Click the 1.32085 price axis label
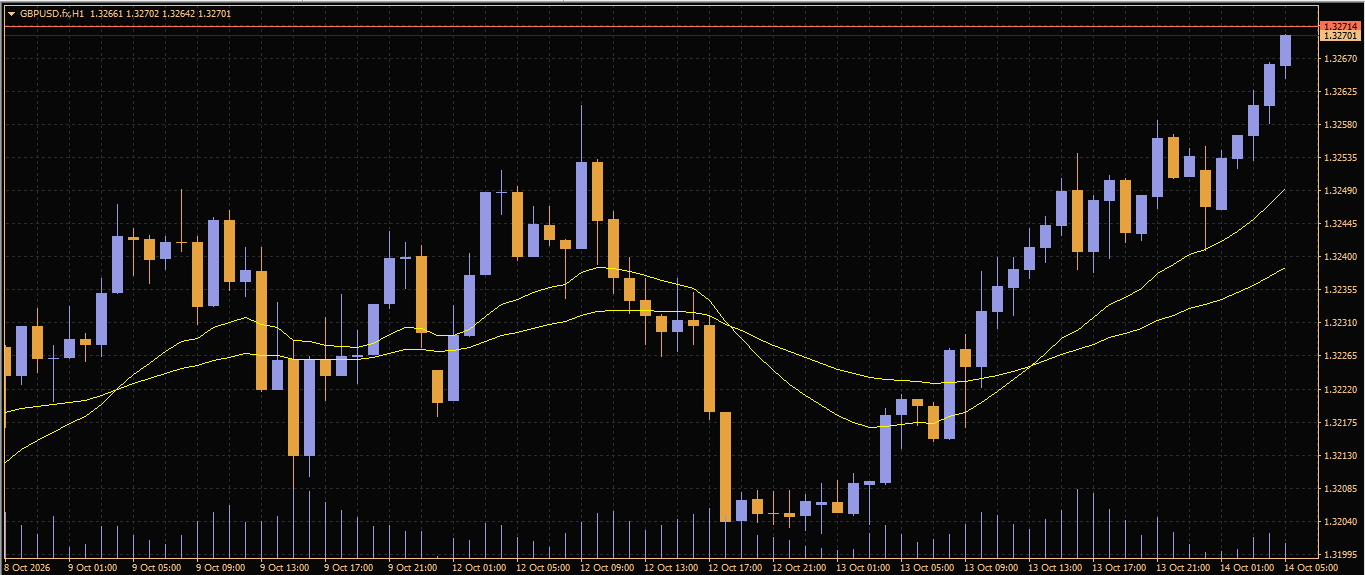Viewport: 1365px width, 575px height. (x=1339, y=489)
